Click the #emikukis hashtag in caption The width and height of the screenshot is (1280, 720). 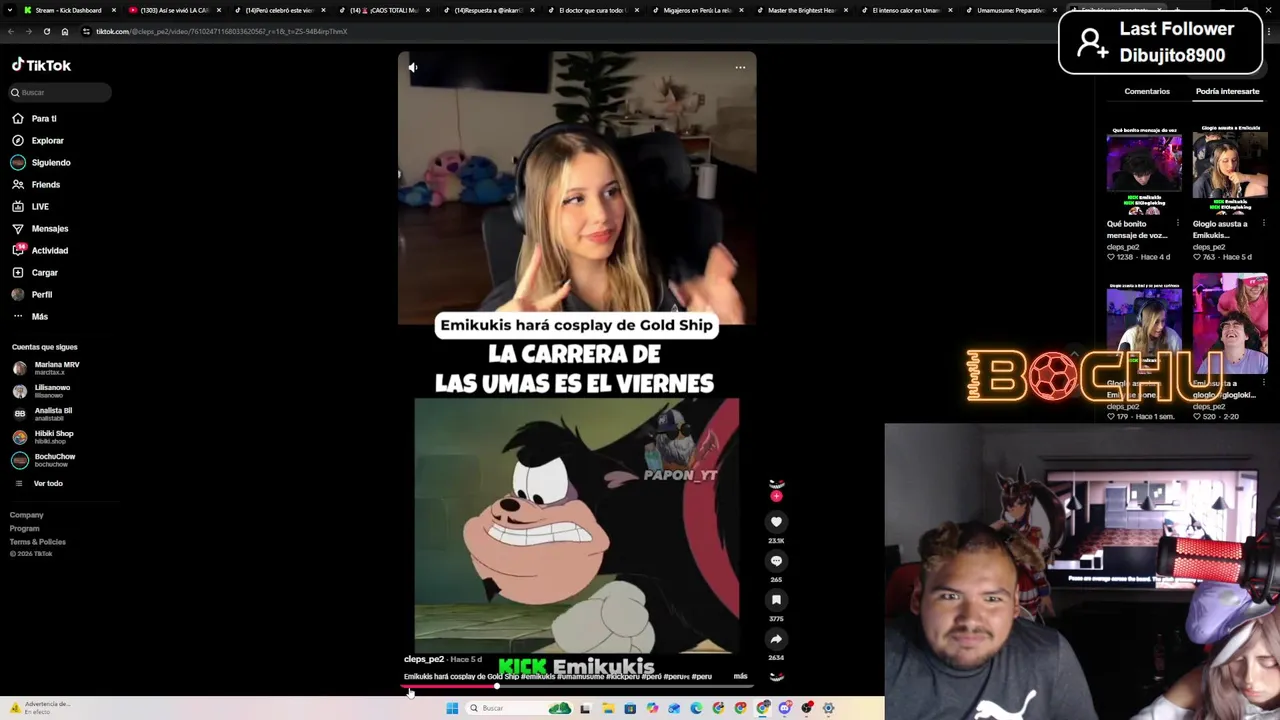click(537, 676)
